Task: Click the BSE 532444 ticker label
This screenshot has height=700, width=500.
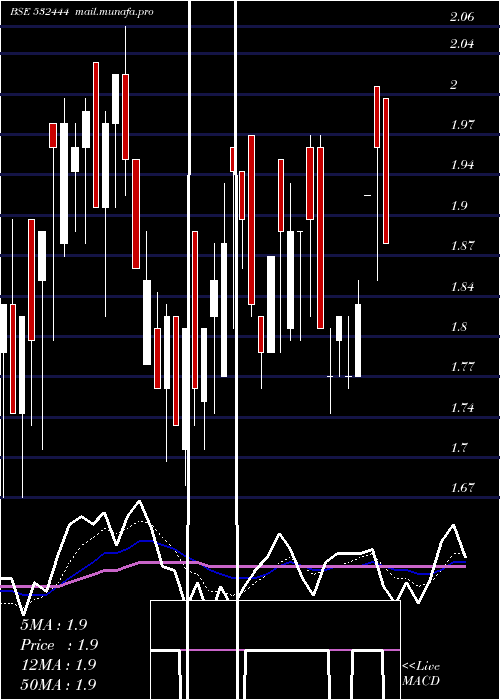Action: click(x=40, y=12)
